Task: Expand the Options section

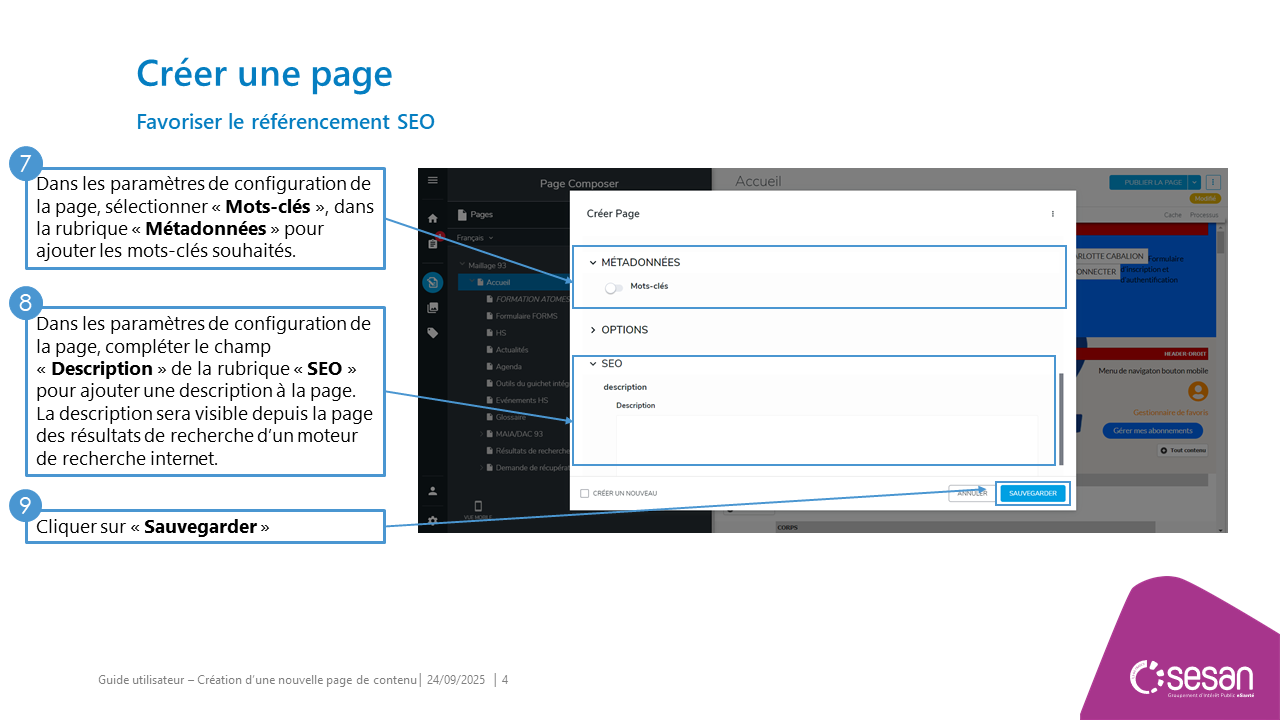Action: coord(593,330)
